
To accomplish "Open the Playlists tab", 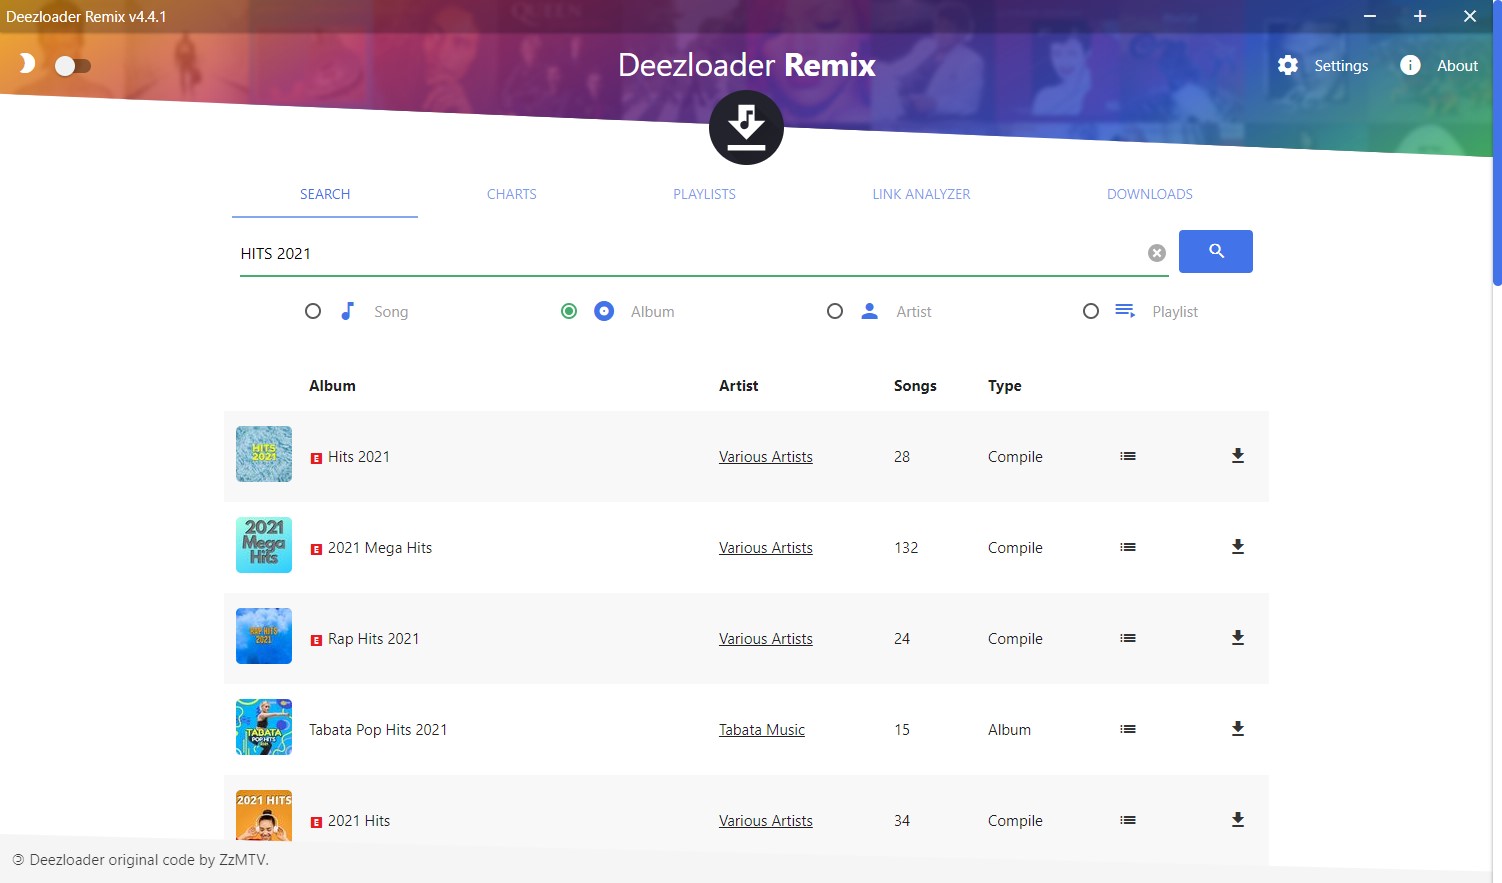I will coord(704,194).
